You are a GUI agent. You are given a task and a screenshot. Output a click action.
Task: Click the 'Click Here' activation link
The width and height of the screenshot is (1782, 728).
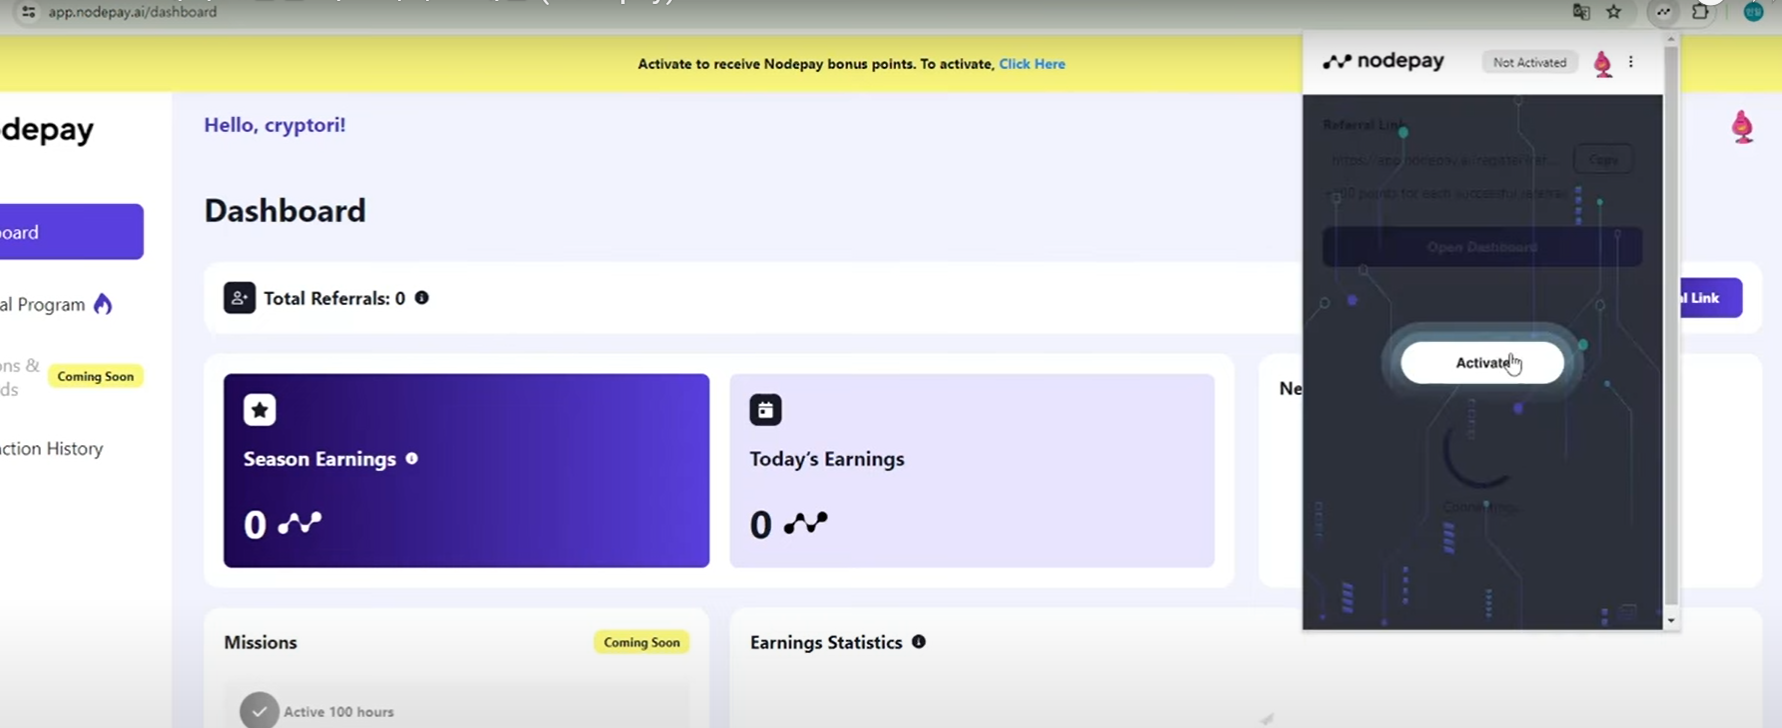click(x=1032, y=64)
